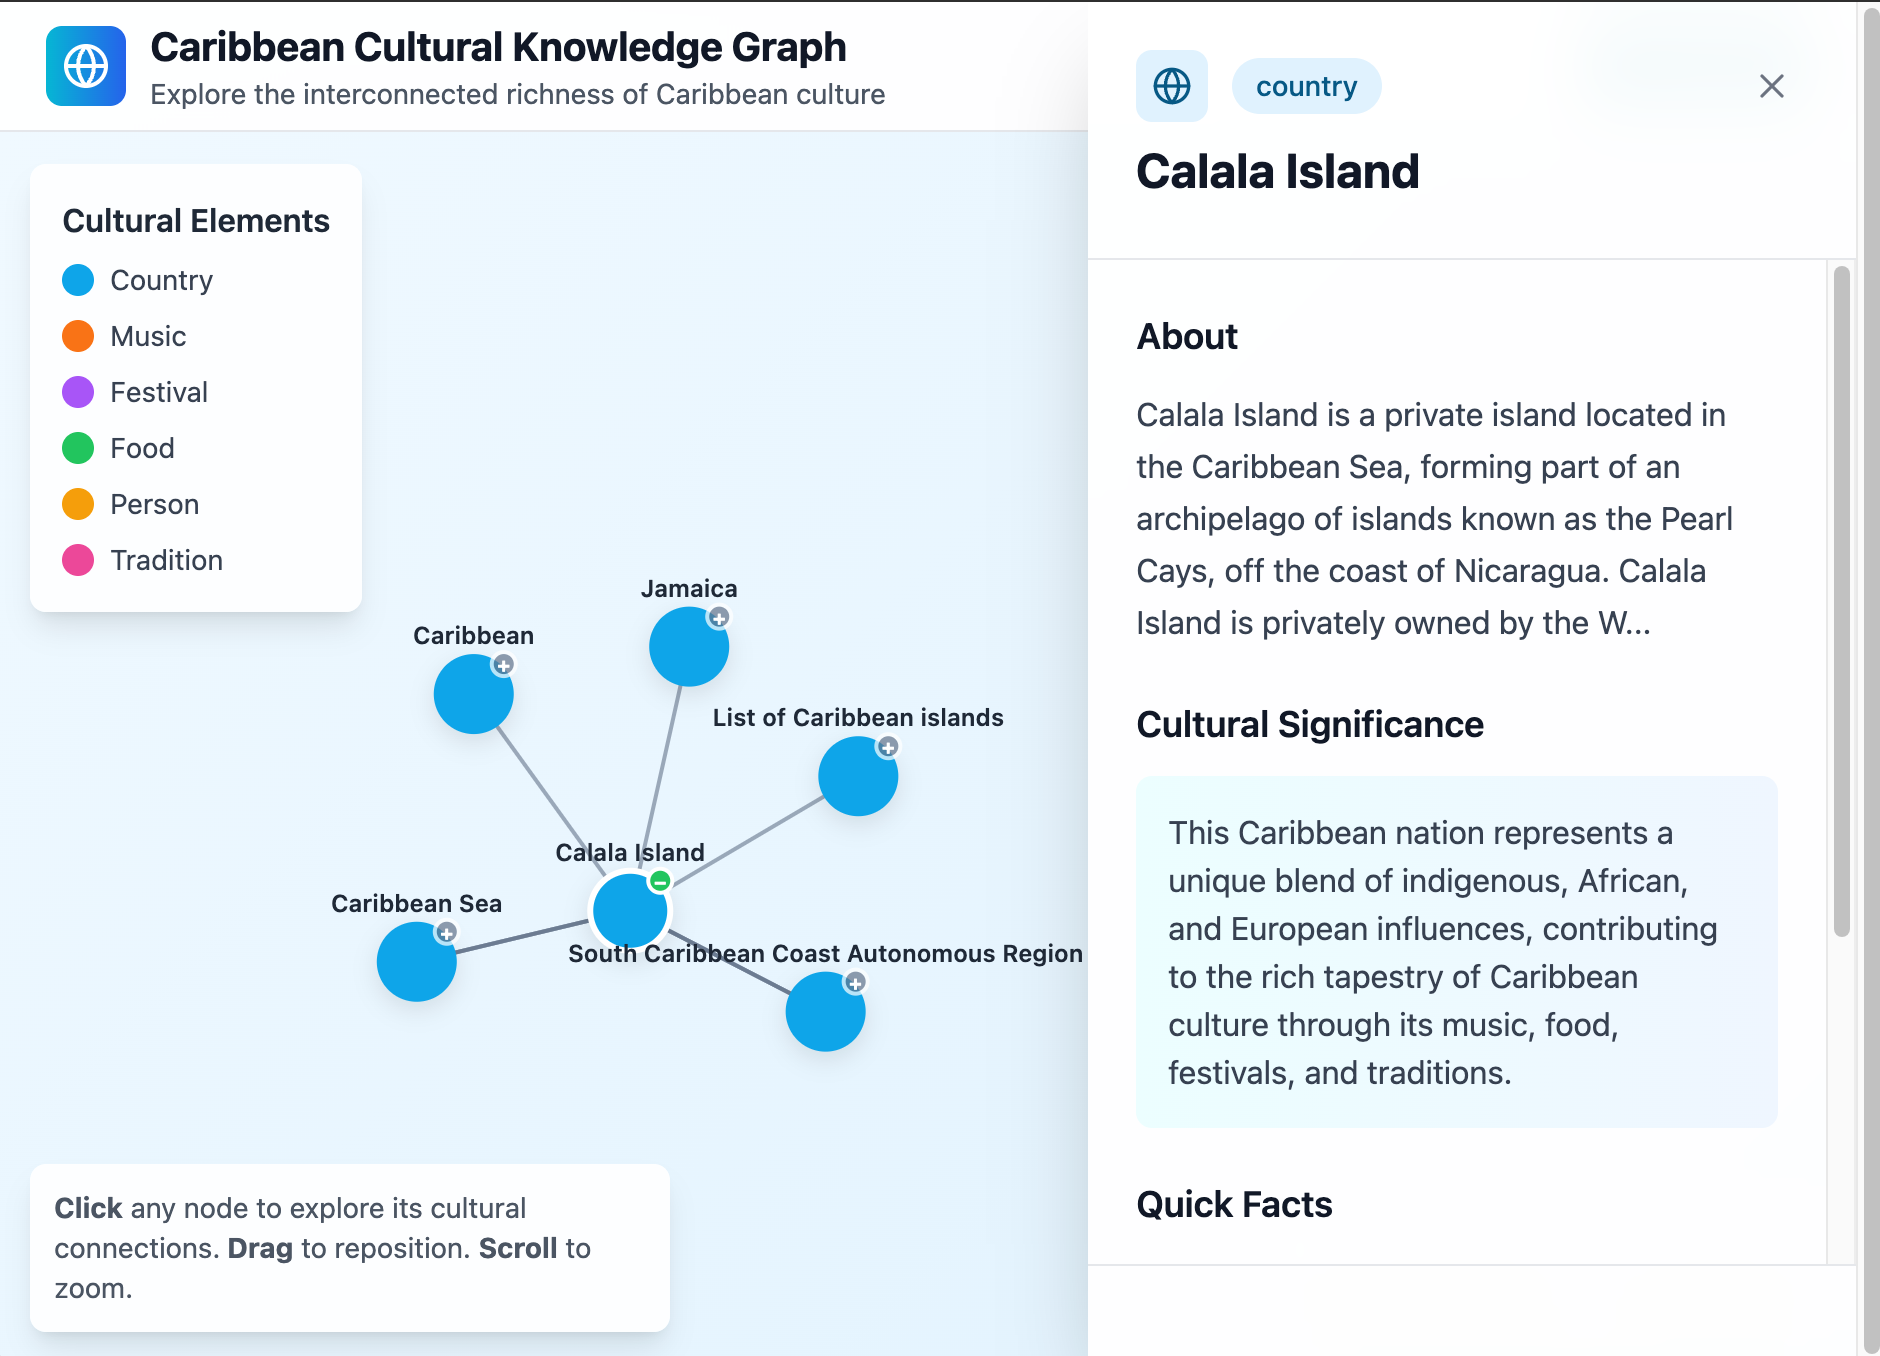Screen dimensions: 1880x1356
Task: Select the blue Country marker in the legend
Action: 78,280
